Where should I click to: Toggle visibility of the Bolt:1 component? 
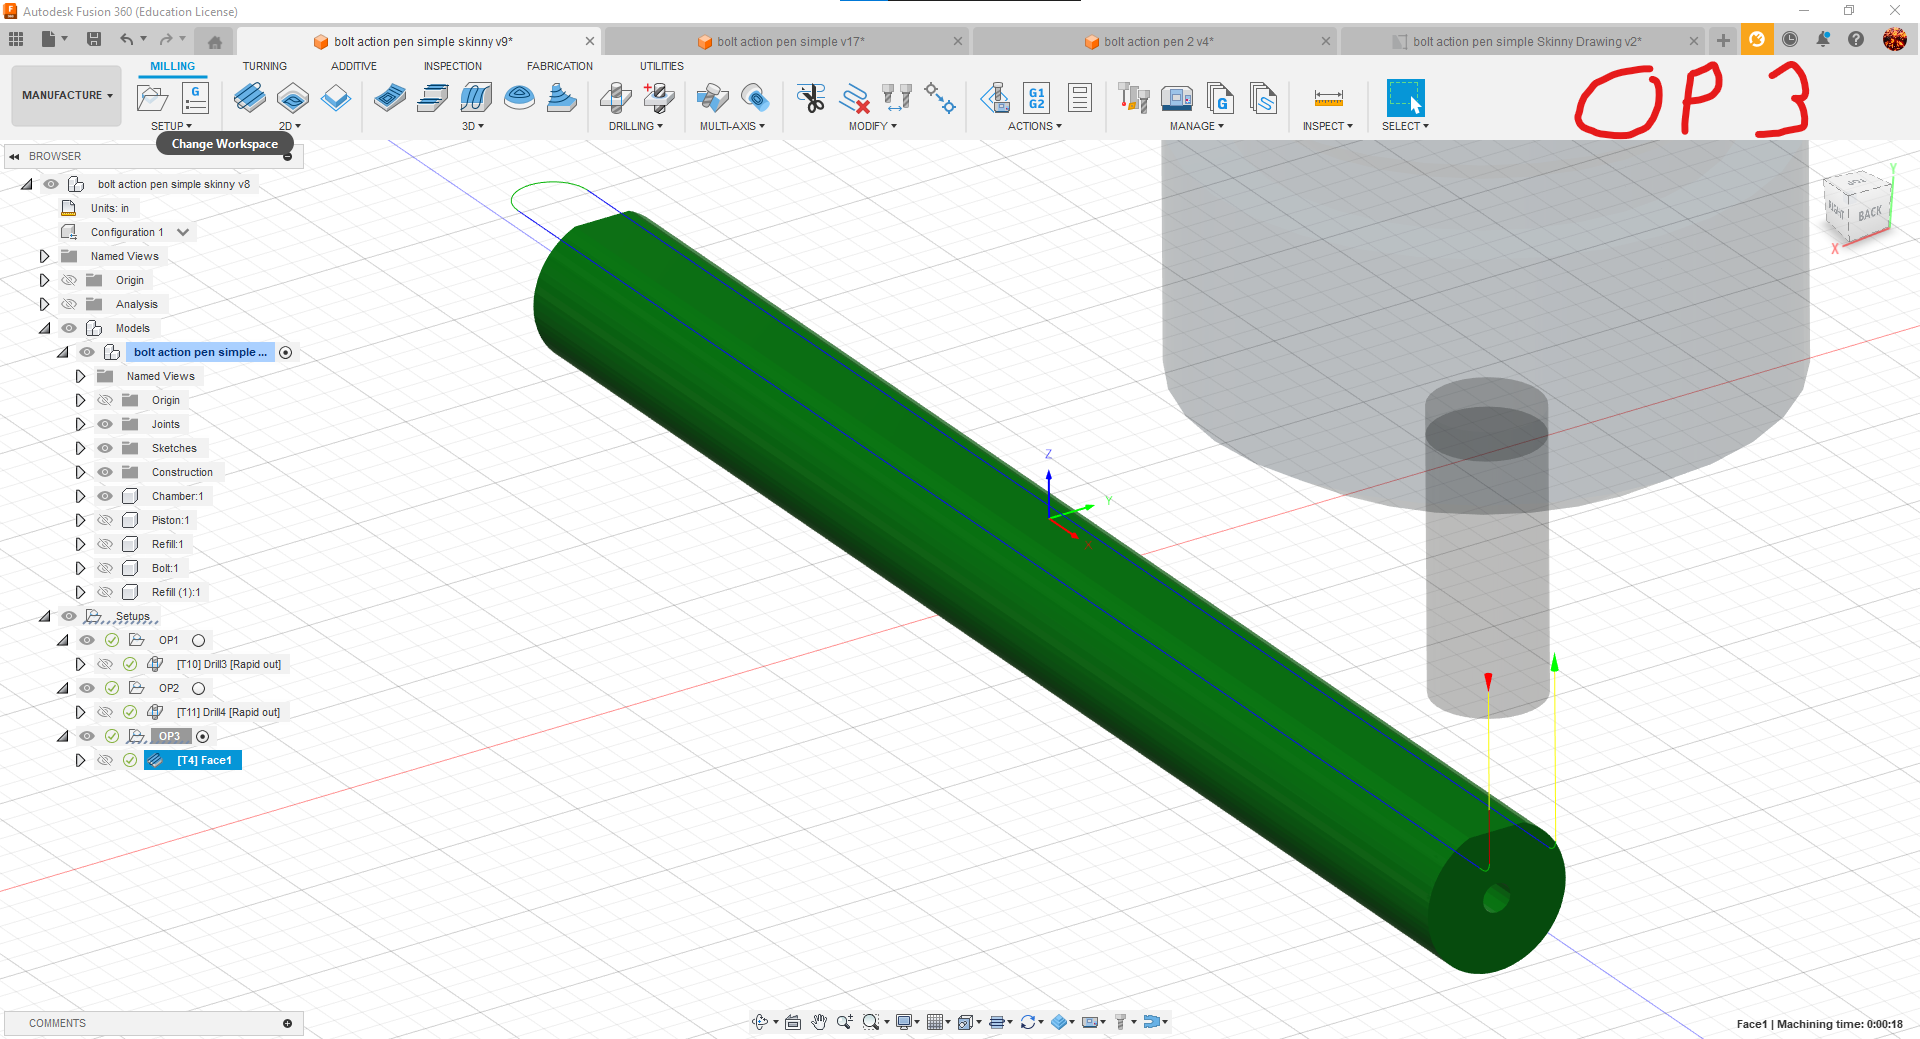[104, 568]
